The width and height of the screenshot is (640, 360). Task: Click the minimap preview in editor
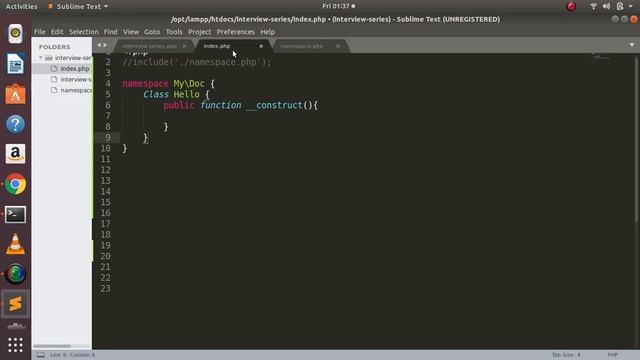pos(601,57)
